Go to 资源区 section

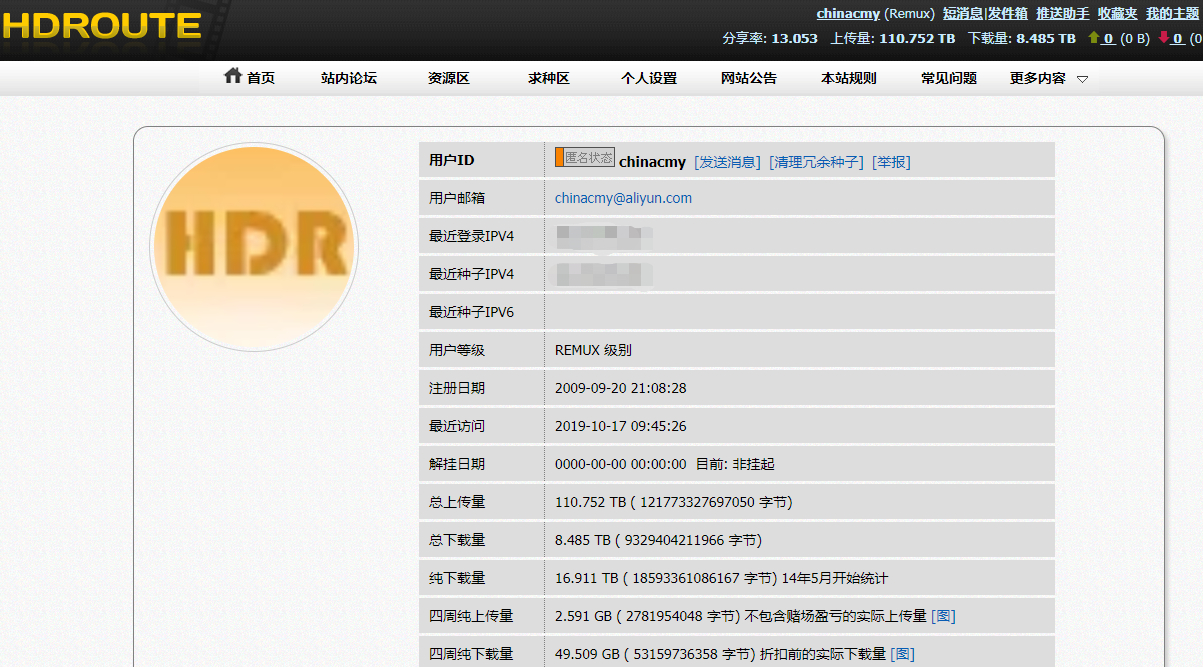click(449, 78)
